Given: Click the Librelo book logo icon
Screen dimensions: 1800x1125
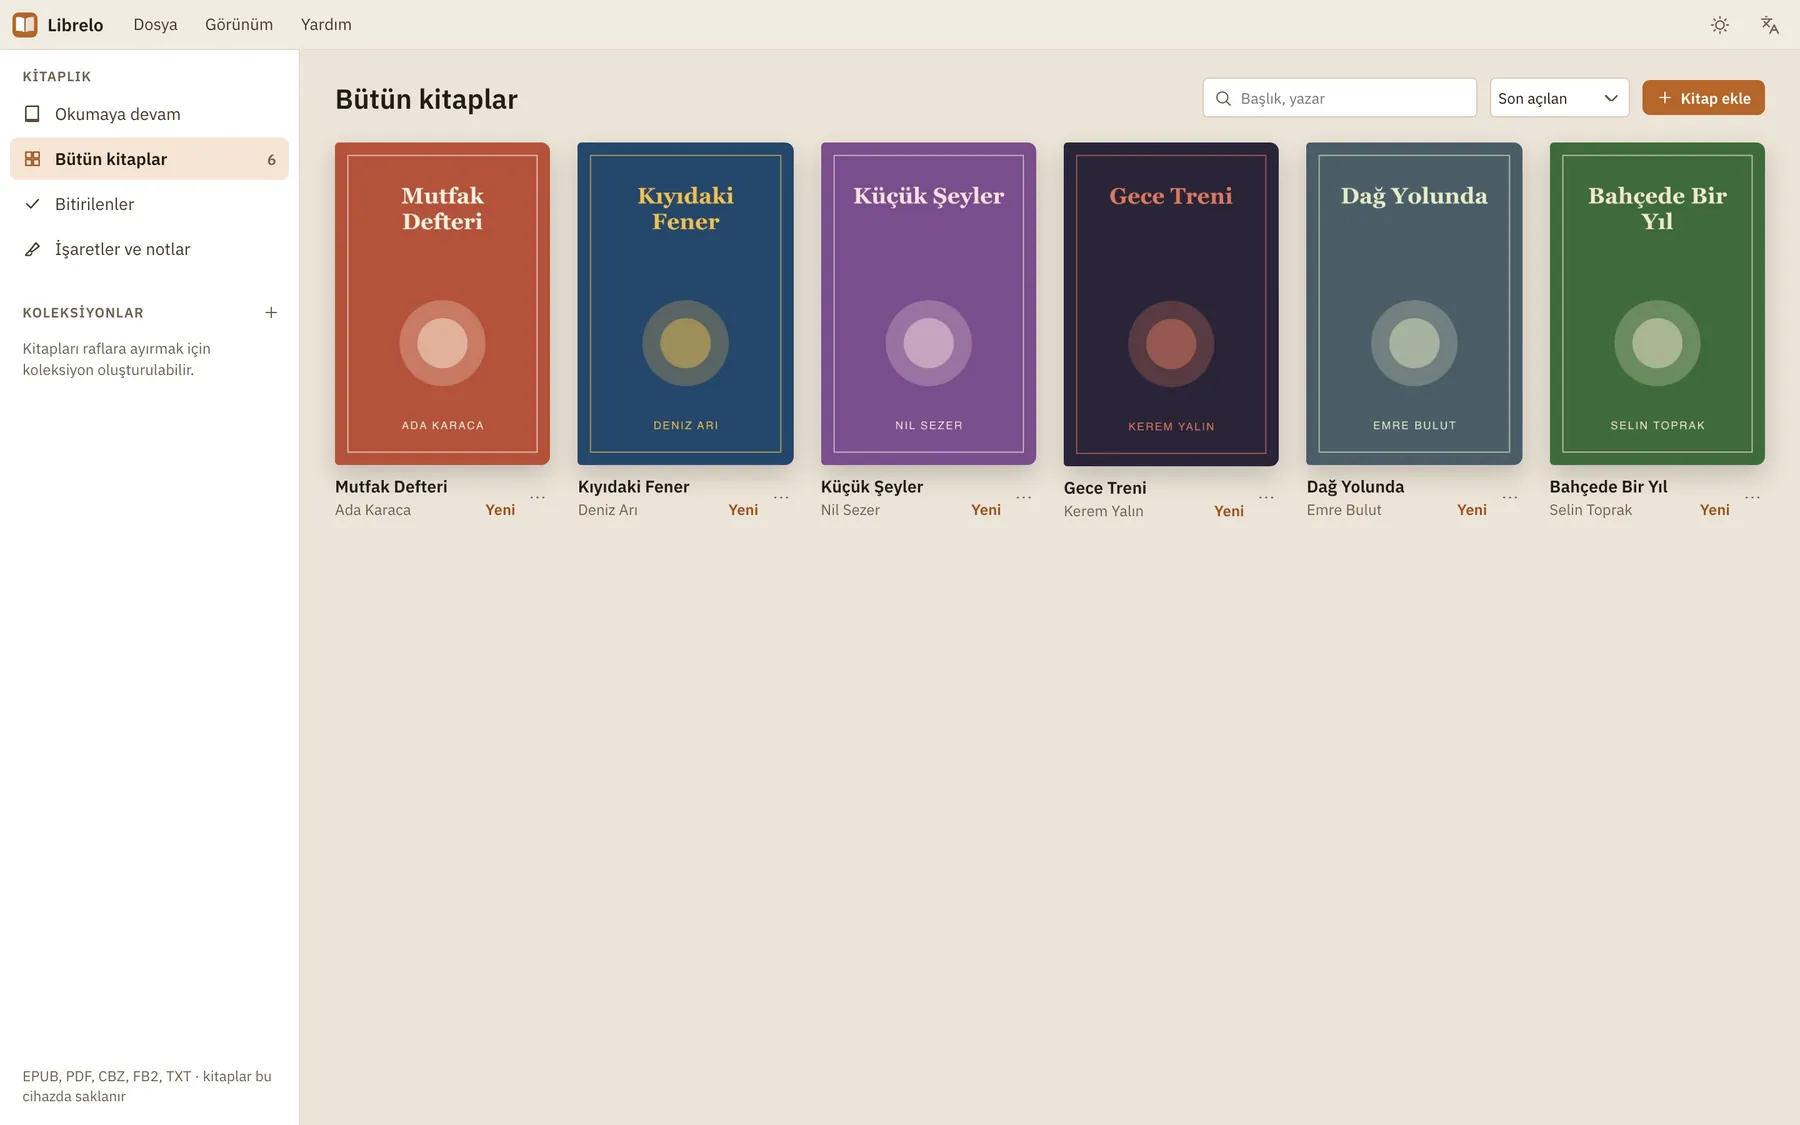Looking at the screenshot, I should (25, 24).
